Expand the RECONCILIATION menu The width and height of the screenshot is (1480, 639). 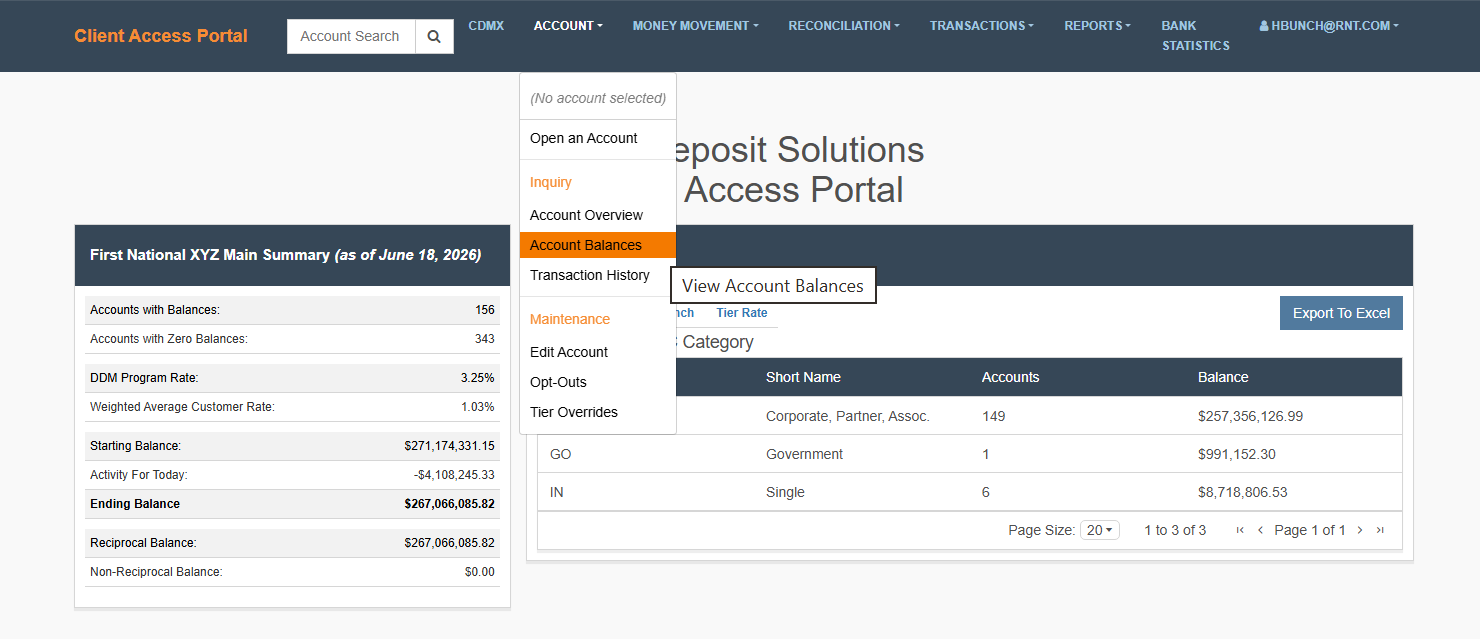pos(844,26)
